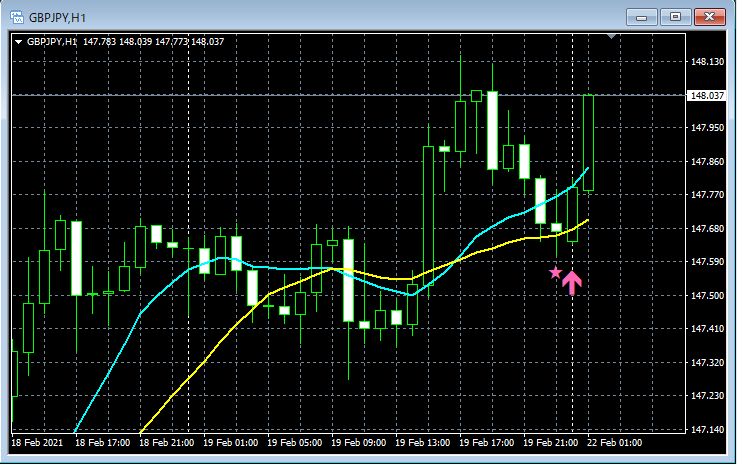Click the 22 Feb 01:00 time label
Image resolution: width=738 pixels, height=464 pixels.
[614, 443]
